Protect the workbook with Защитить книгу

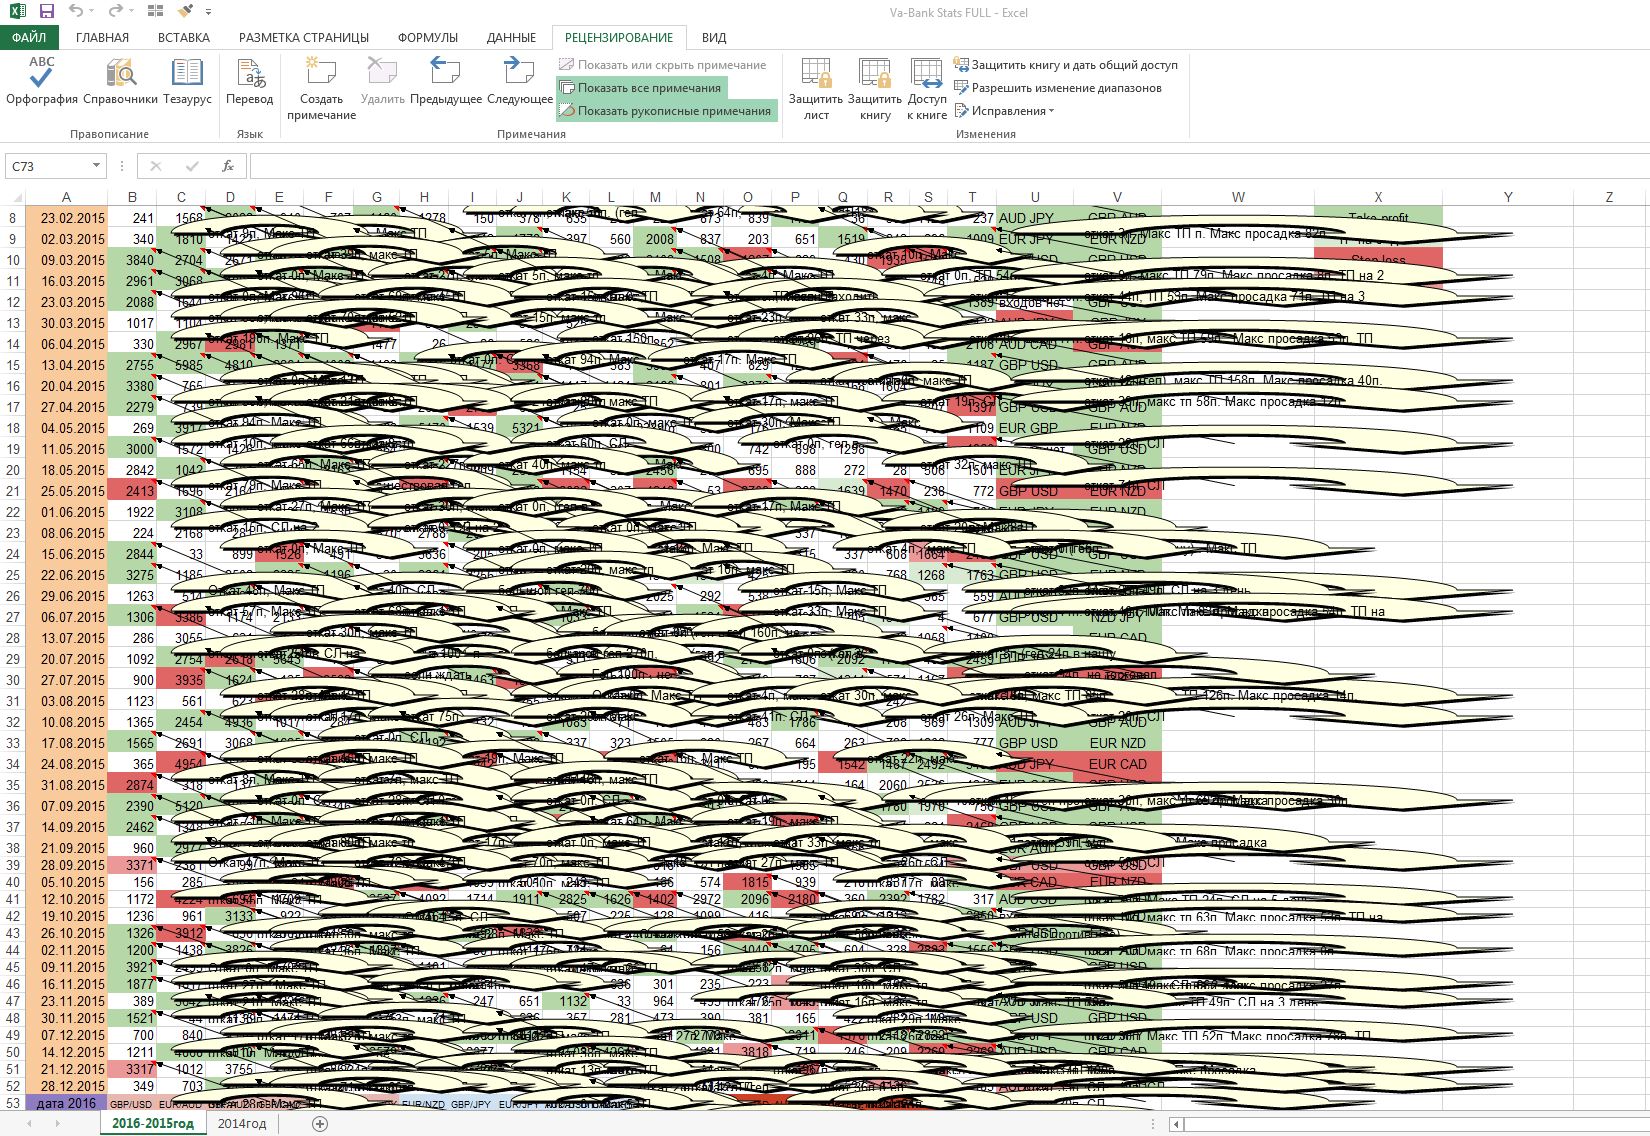click(875, 89)
